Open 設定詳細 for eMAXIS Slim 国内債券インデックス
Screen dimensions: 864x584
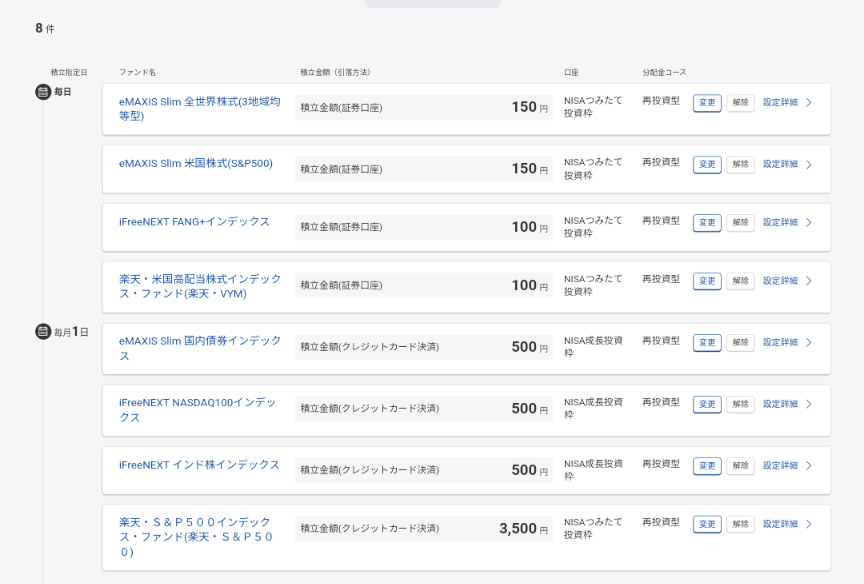pos(780,342)
